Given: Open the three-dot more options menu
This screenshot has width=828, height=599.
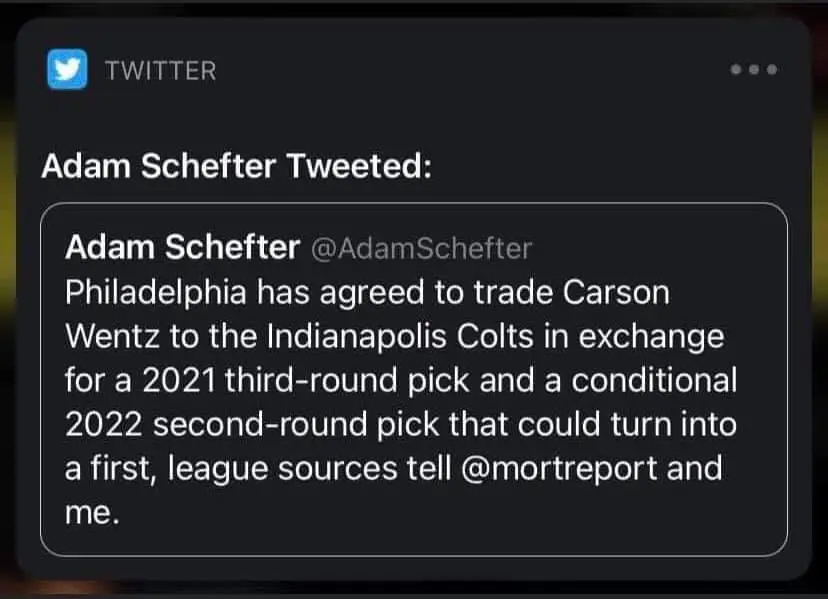Looking at the screenshot, I should 754,70.
